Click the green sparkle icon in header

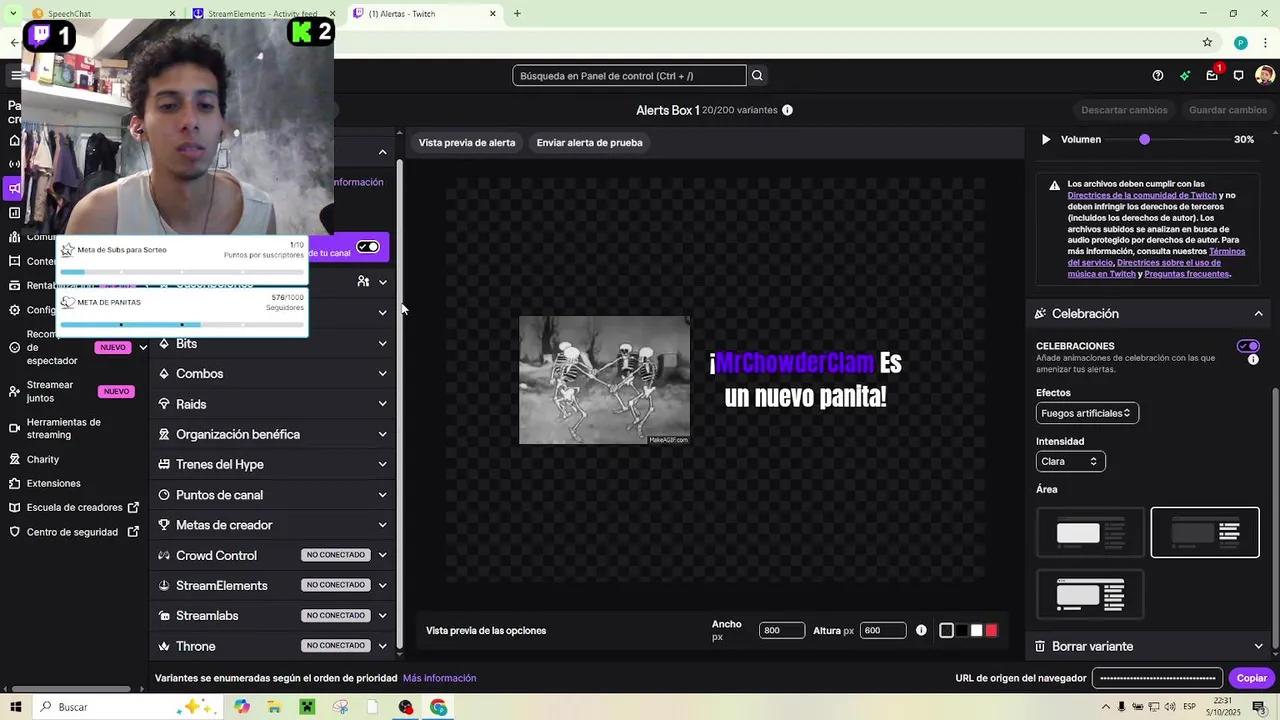[x=1185, y=76]
